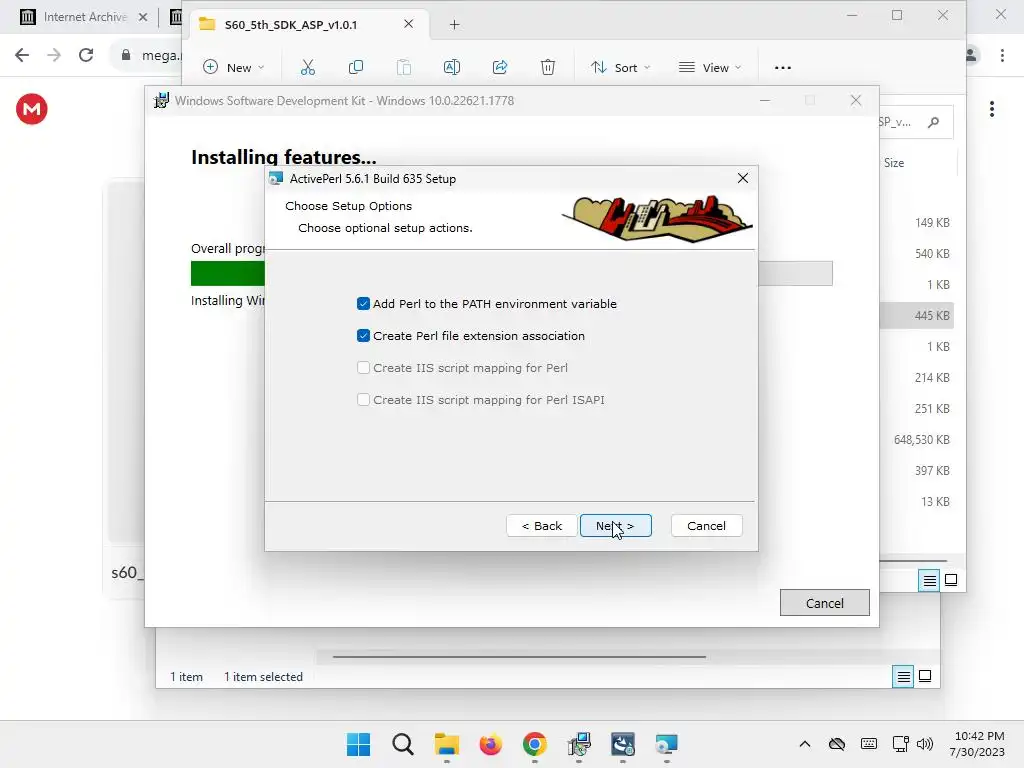
Task: Open MEGA page three-dot options menu
Action: 991,109
